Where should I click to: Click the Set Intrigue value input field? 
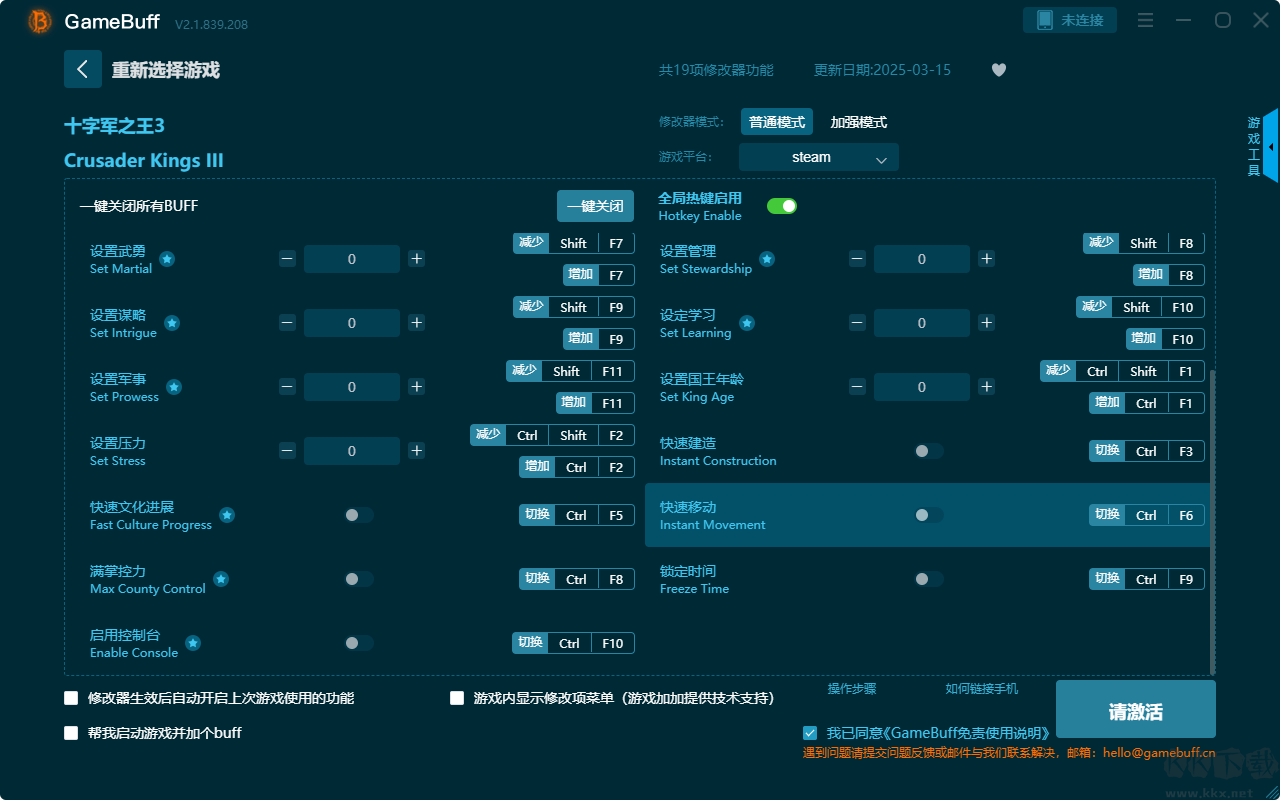[351, 323]
